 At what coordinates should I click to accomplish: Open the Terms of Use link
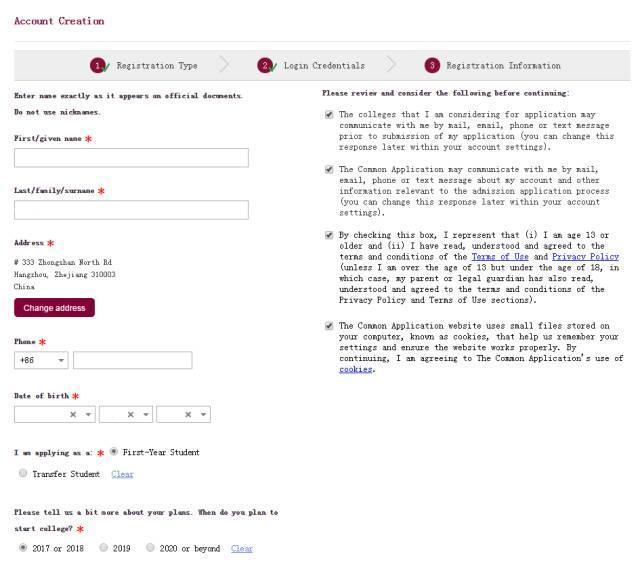[500, 257]
